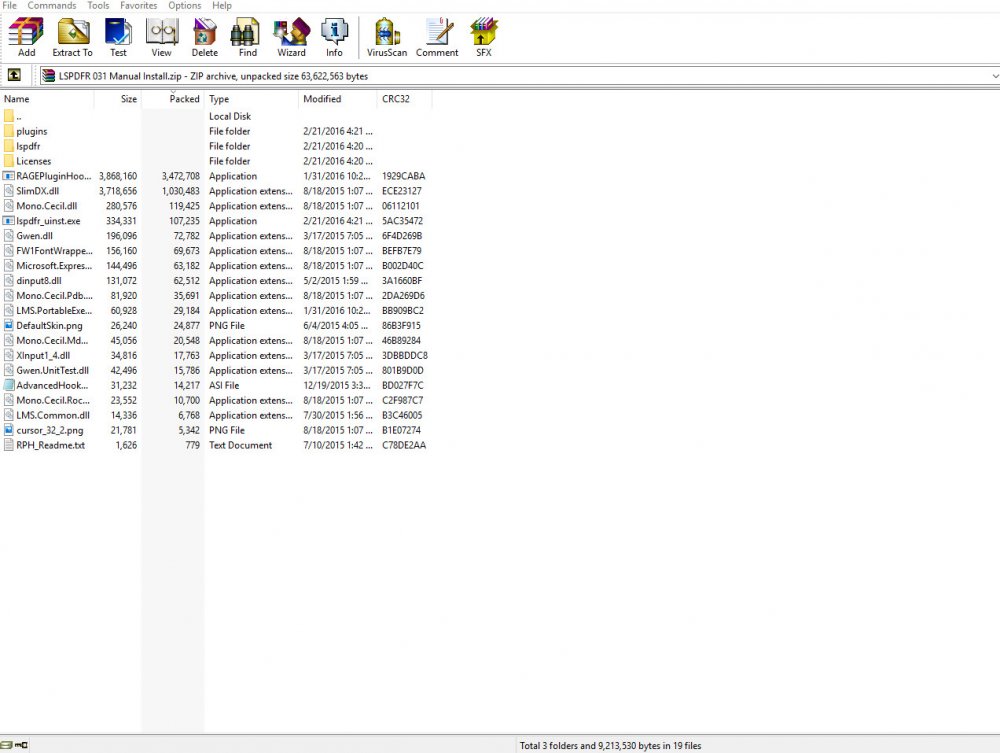1000x753 pixels.
Task: Click the status bar total files text
Action: (610, 745)
